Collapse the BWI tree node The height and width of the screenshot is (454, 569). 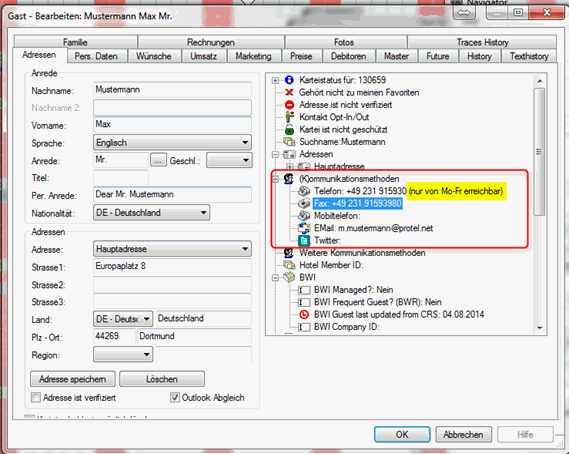(275, 278)
